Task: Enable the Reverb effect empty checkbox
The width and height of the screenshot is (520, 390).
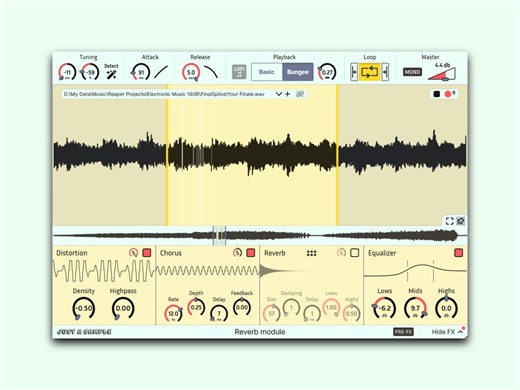Action: click(x=355, y=253)
